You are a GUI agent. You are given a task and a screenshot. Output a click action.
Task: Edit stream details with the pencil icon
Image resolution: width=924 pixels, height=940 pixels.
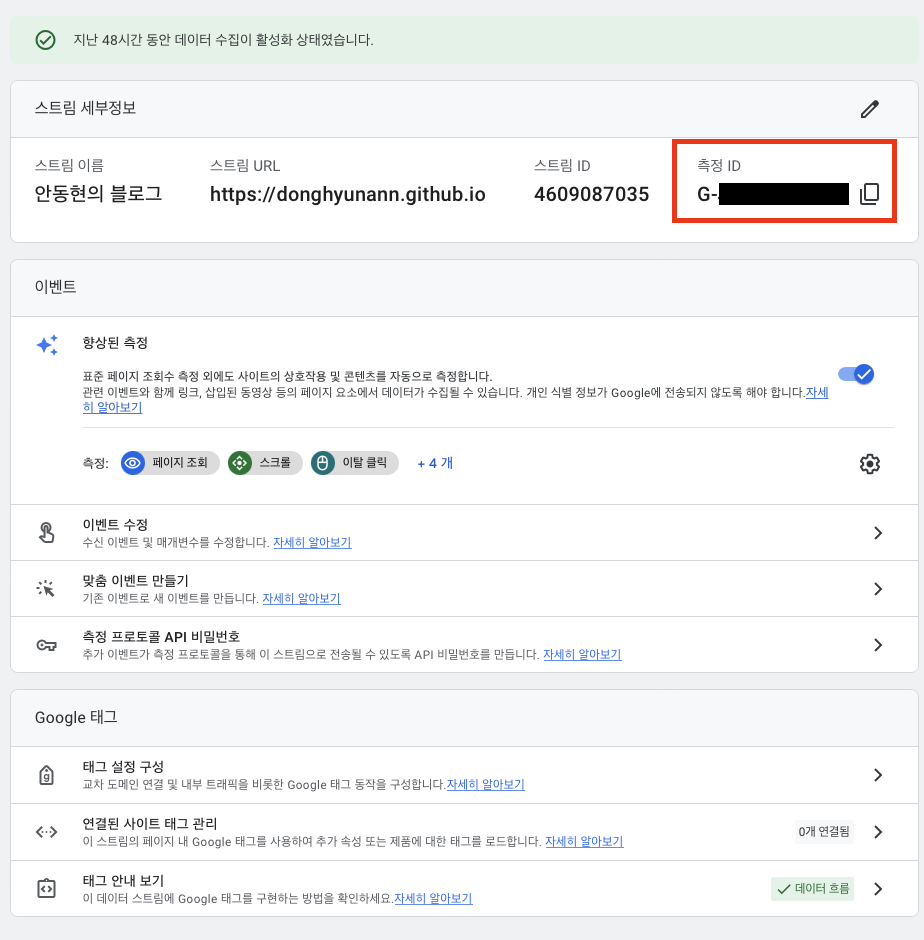869,109
